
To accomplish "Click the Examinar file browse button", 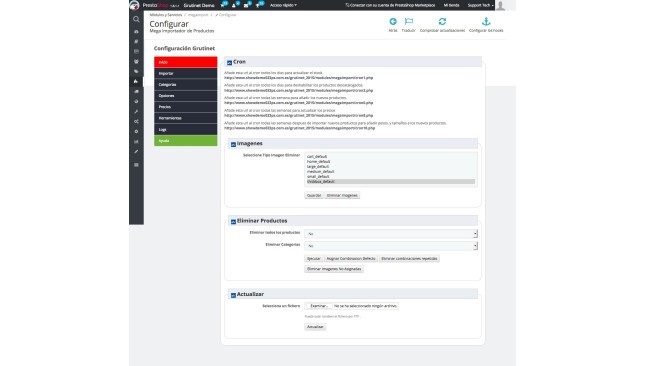I will 318,306.
